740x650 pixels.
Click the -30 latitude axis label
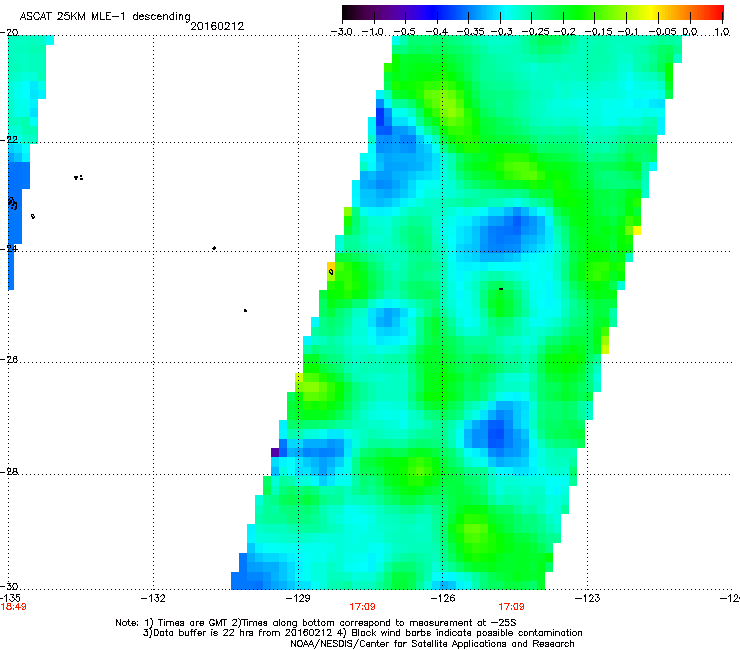[10, 586]
